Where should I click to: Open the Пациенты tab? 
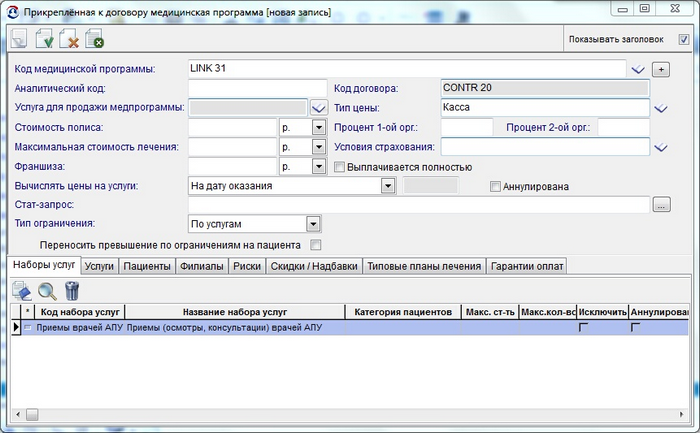click(147, 266)
